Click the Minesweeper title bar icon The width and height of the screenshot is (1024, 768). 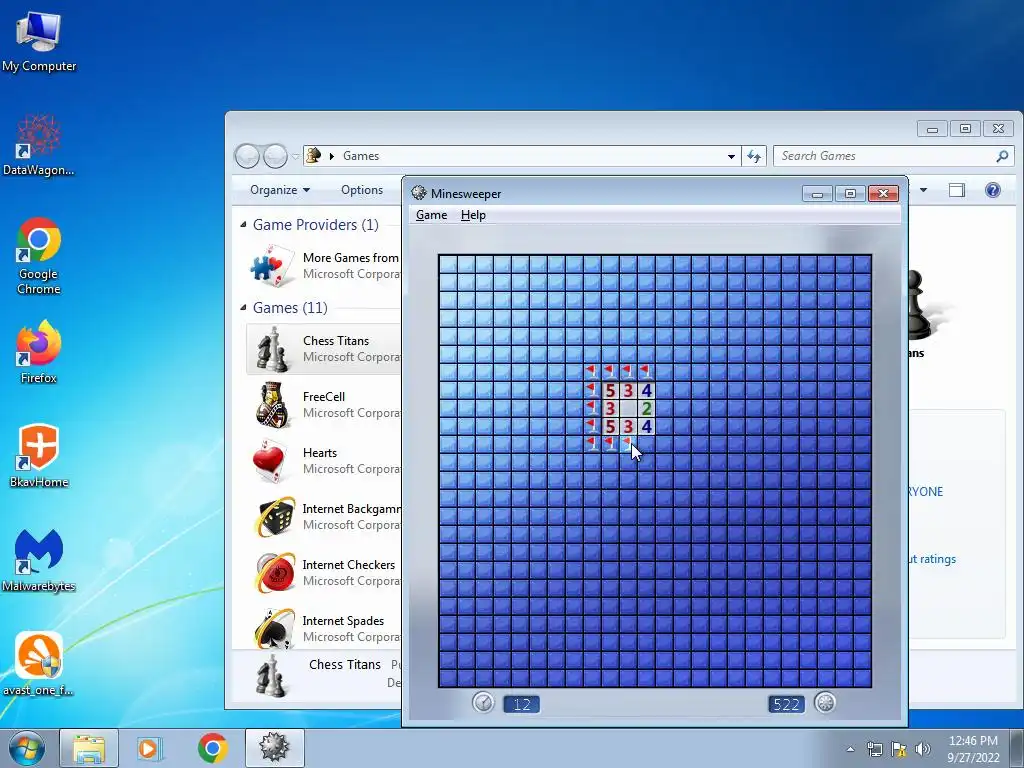pos(419,193)
